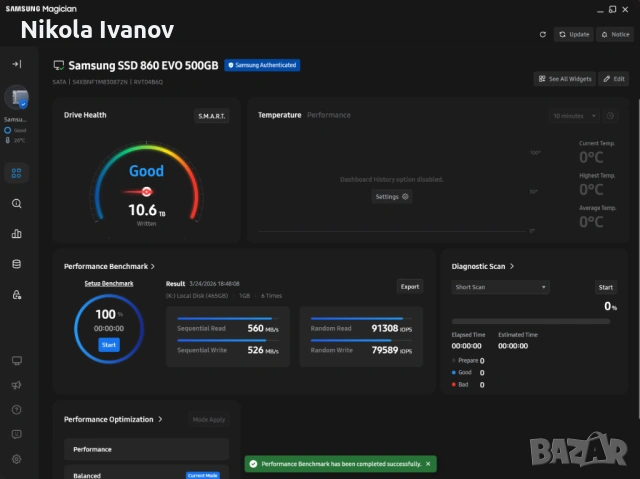This screenshot has height=479, width=640.
Task: Expand the Performance Optimization section
Action: pos(160,419)
